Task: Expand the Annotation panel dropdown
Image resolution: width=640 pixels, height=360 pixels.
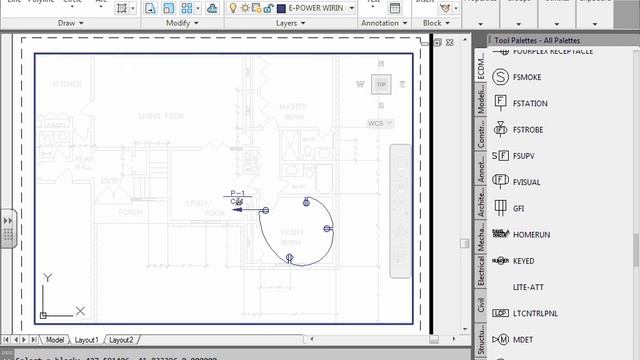Action: (x=384, y=23)
